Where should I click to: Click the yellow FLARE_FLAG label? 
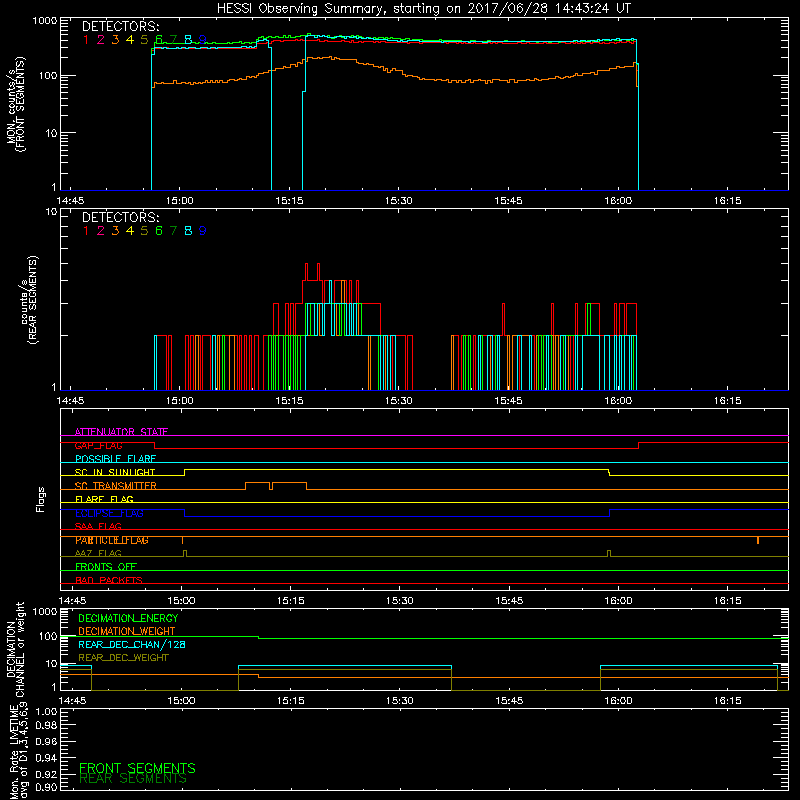click(104, 499)
